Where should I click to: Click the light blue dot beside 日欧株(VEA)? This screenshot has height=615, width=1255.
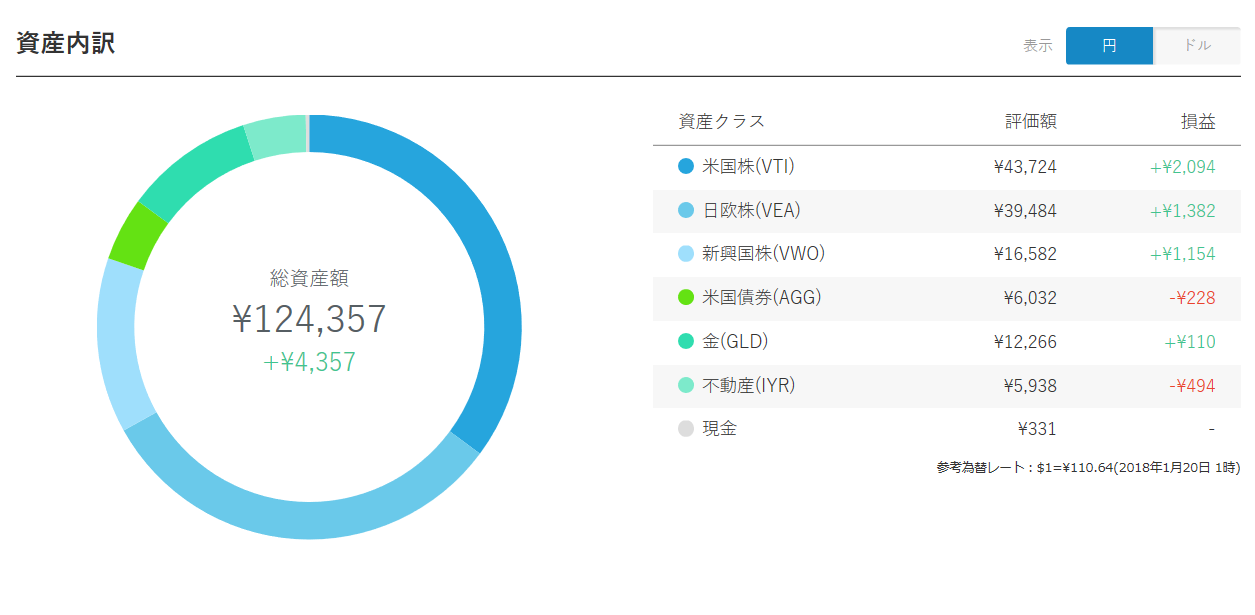[685, 210]
